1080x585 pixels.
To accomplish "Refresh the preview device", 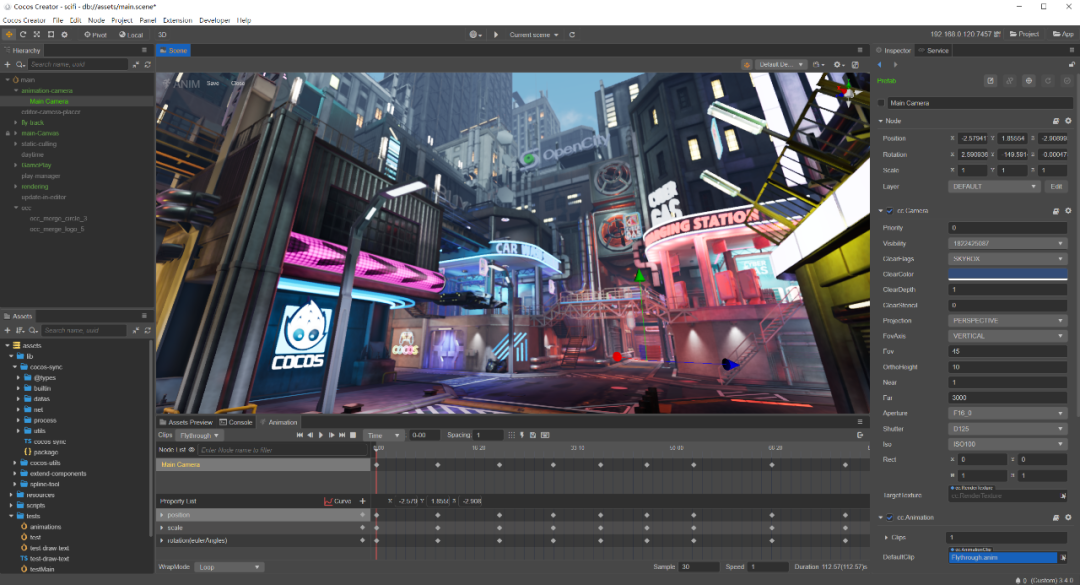I will [572, 34].
